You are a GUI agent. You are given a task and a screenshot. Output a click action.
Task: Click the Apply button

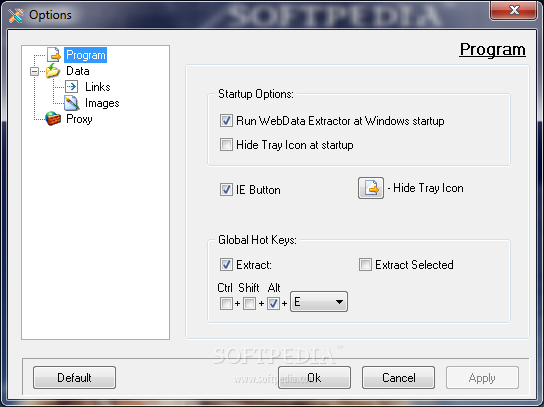pos(482,378)
